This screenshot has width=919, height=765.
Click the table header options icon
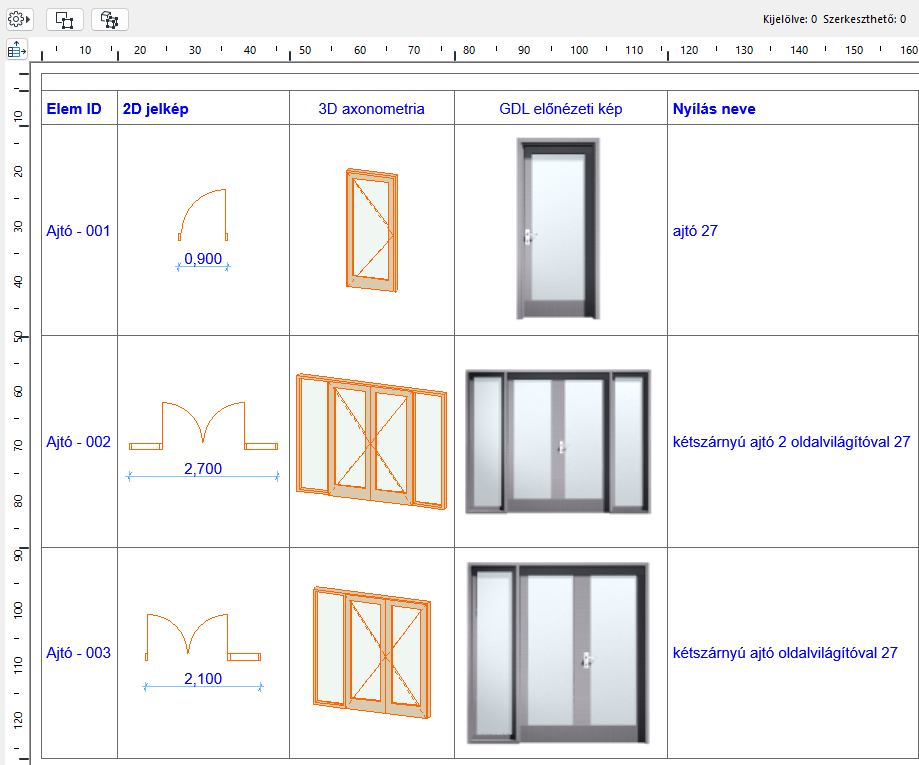pos(17,50)
